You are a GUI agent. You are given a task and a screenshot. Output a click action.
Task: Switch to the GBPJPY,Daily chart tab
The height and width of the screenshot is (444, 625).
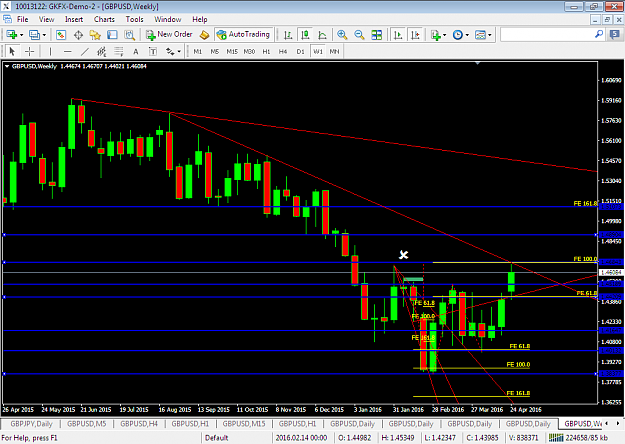coord(31,424)
